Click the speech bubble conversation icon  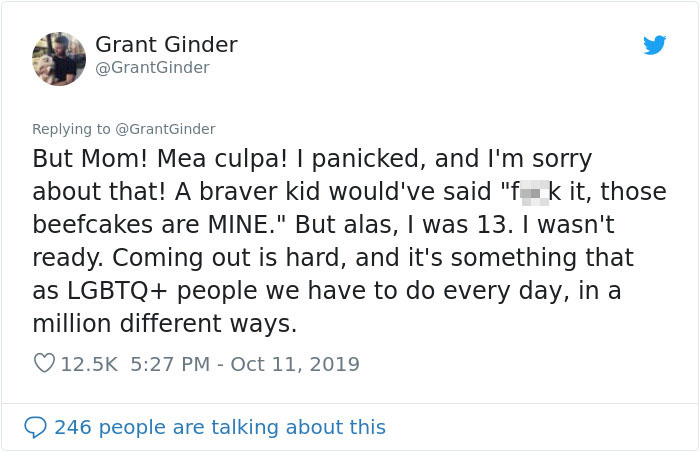[35, 427]
